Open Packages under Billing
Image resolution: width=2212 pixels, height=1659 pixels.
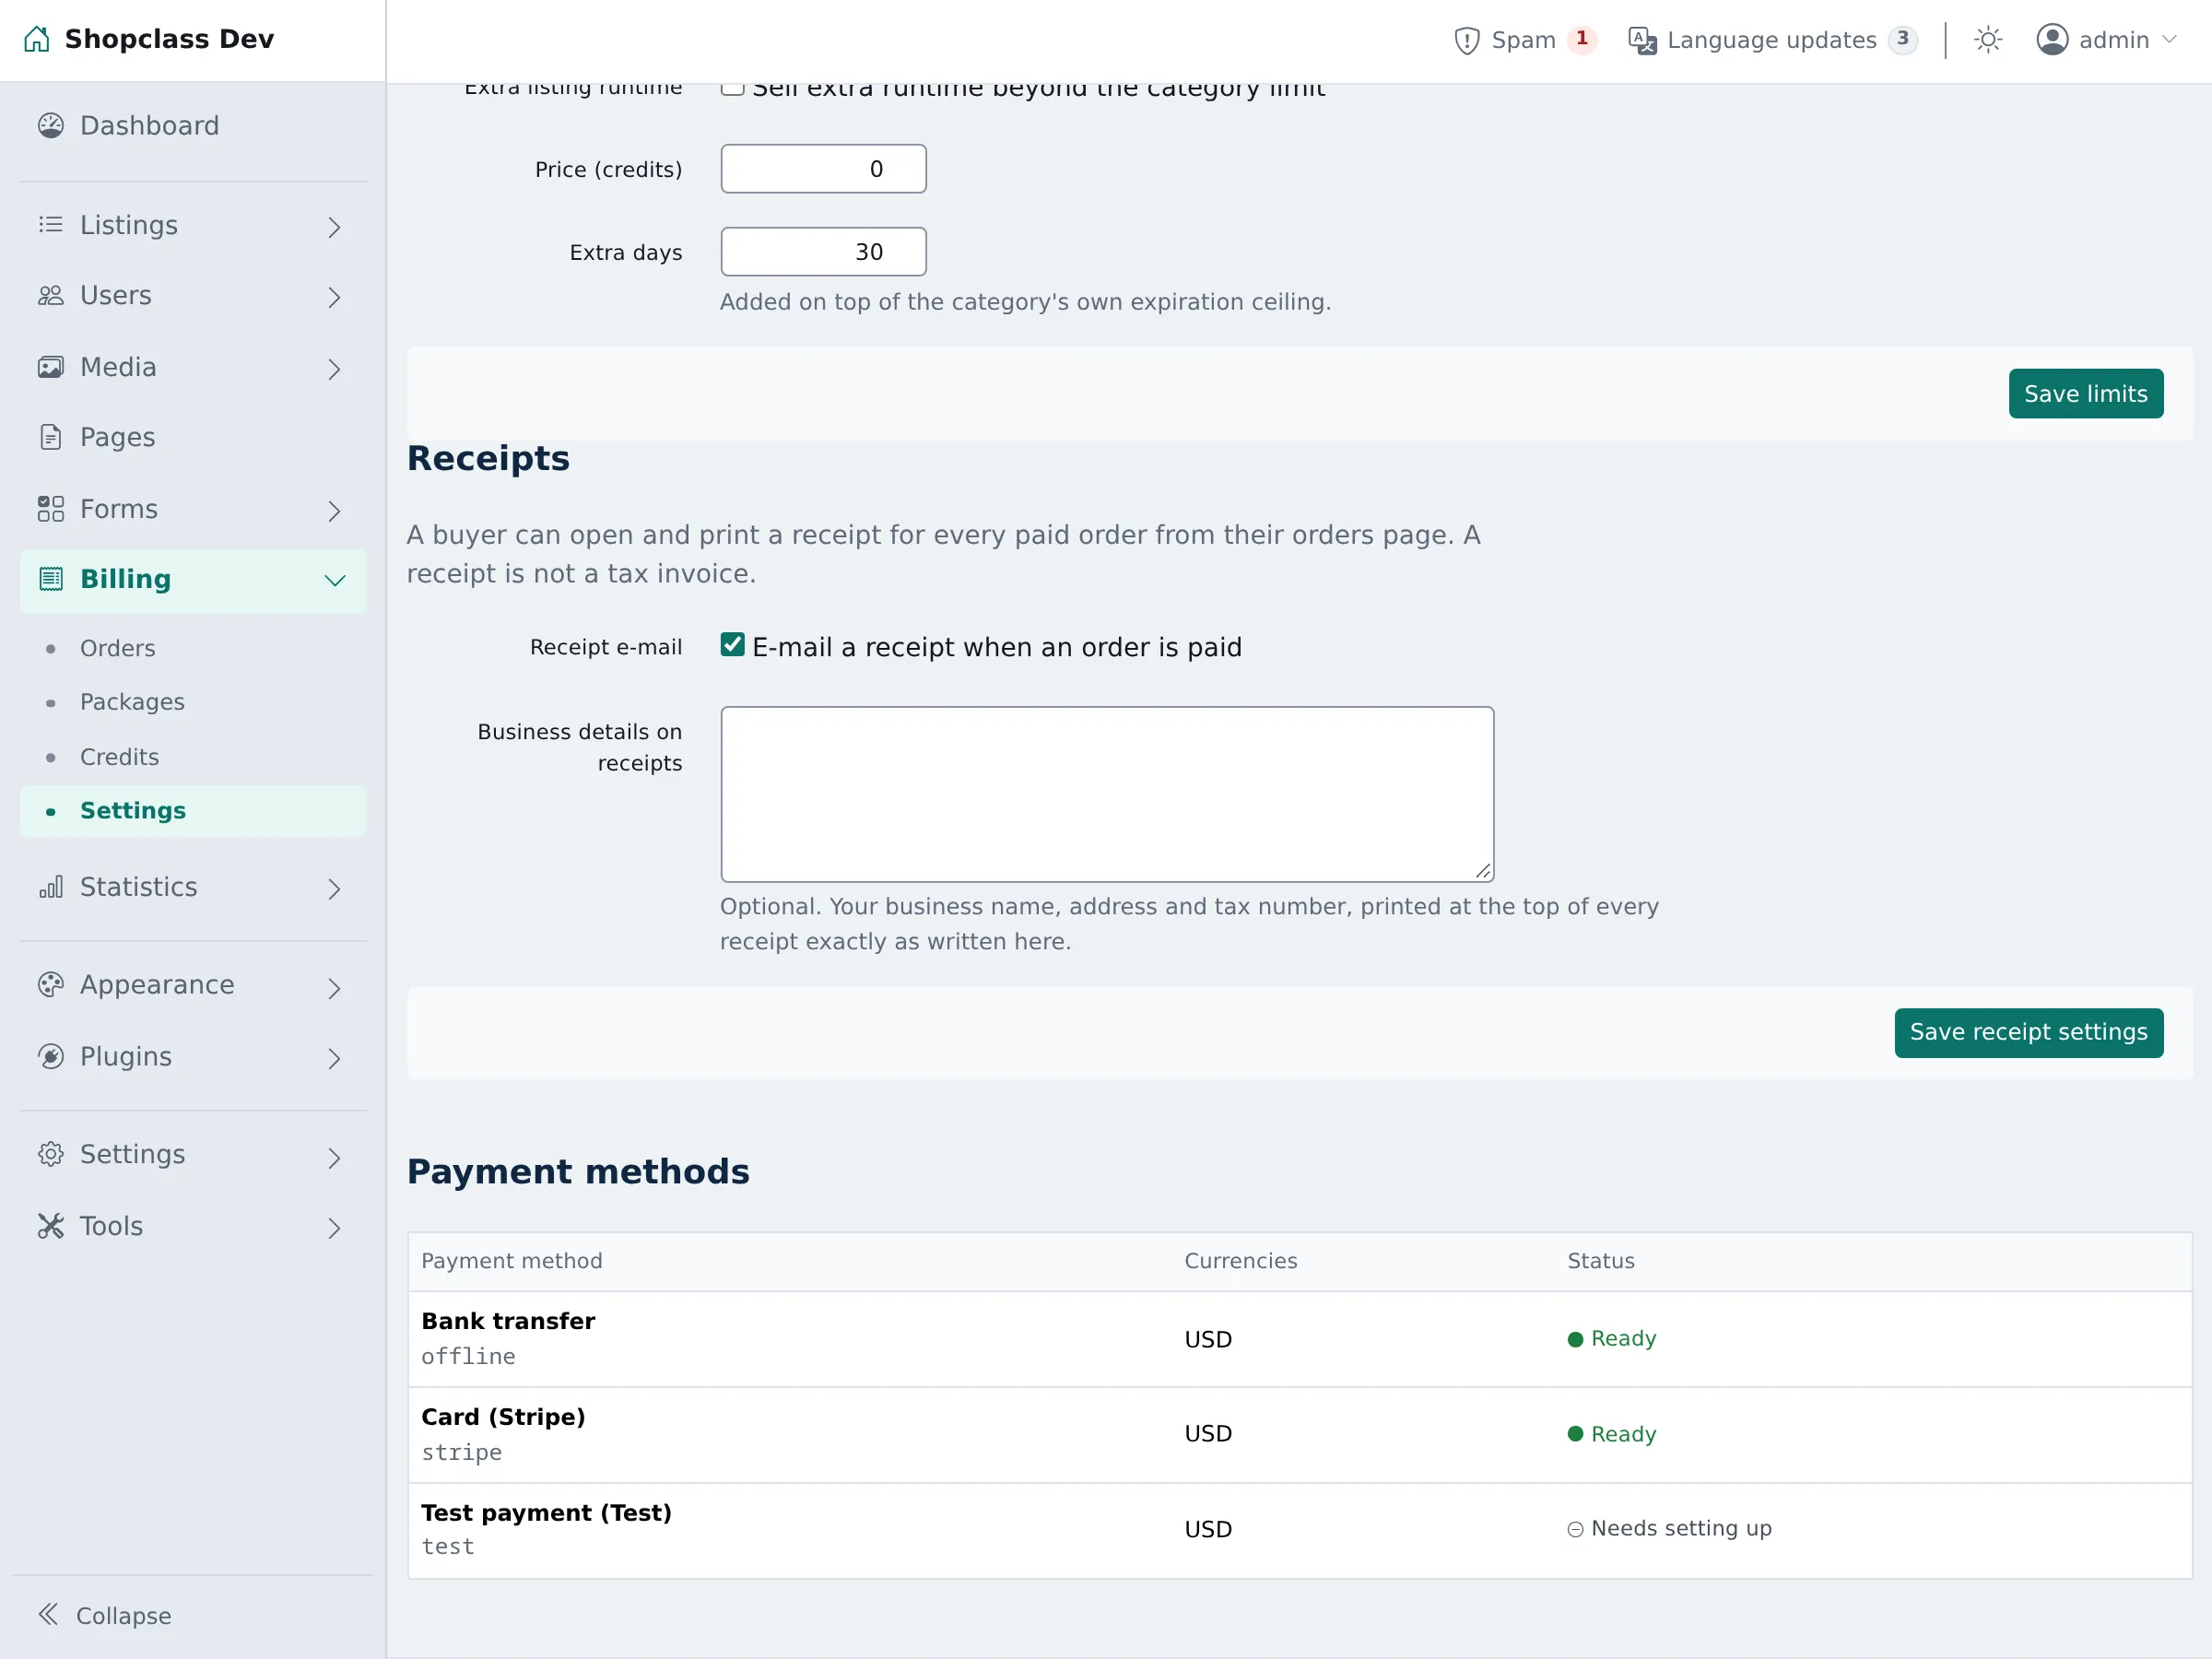click(x=132, y=703)
